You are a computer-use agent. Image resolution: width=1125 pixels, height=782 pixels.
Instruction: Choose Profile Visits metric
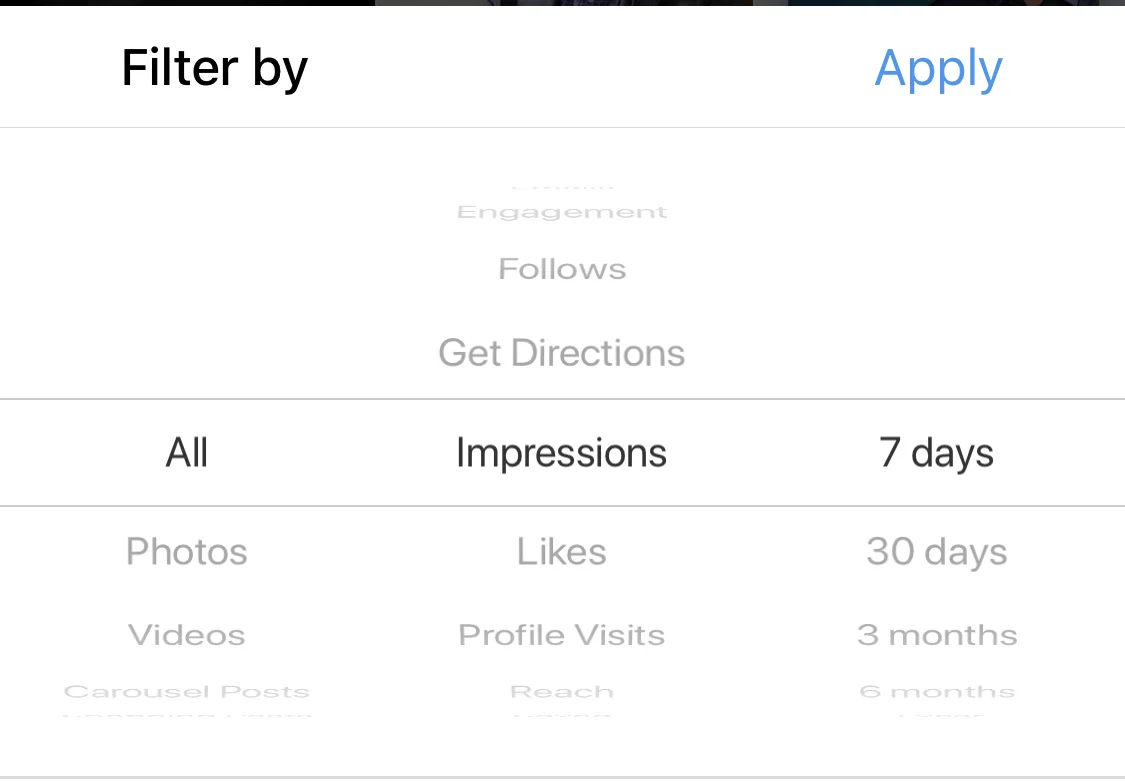click(x=562, y=635)
